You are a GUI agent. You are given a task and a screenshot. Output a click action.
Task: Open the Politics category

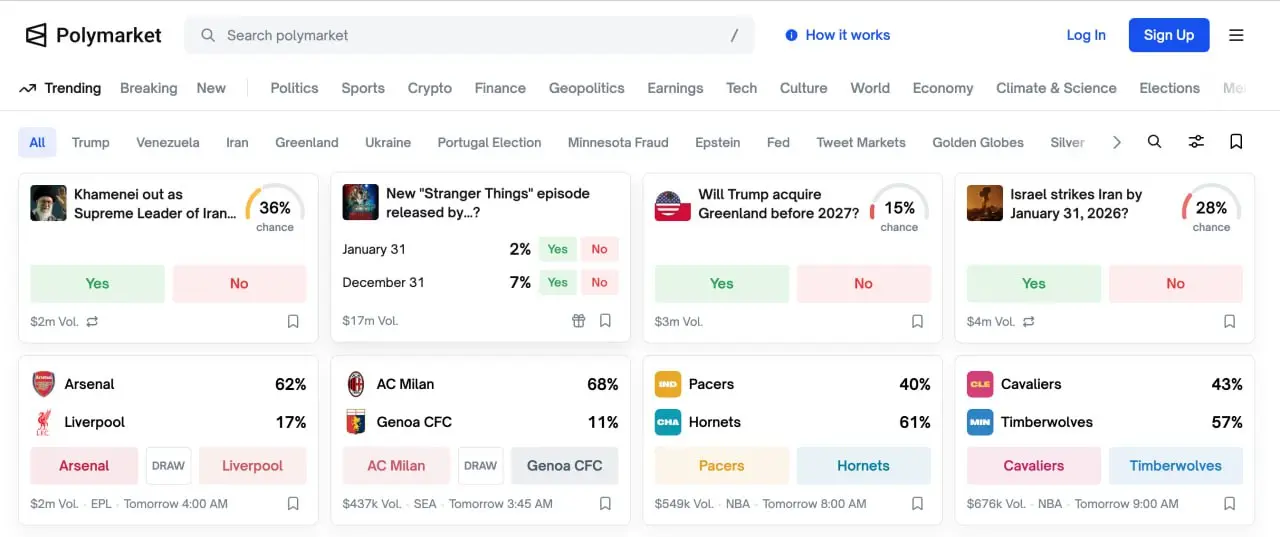tap(294, 88)
